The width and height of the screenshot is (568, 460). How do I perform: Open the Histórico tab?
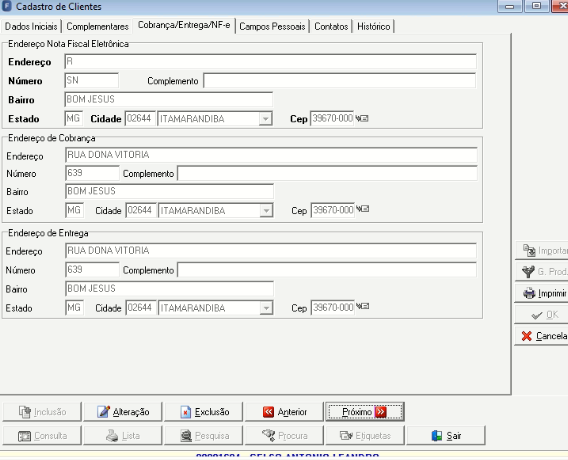(x=373, y=26)
